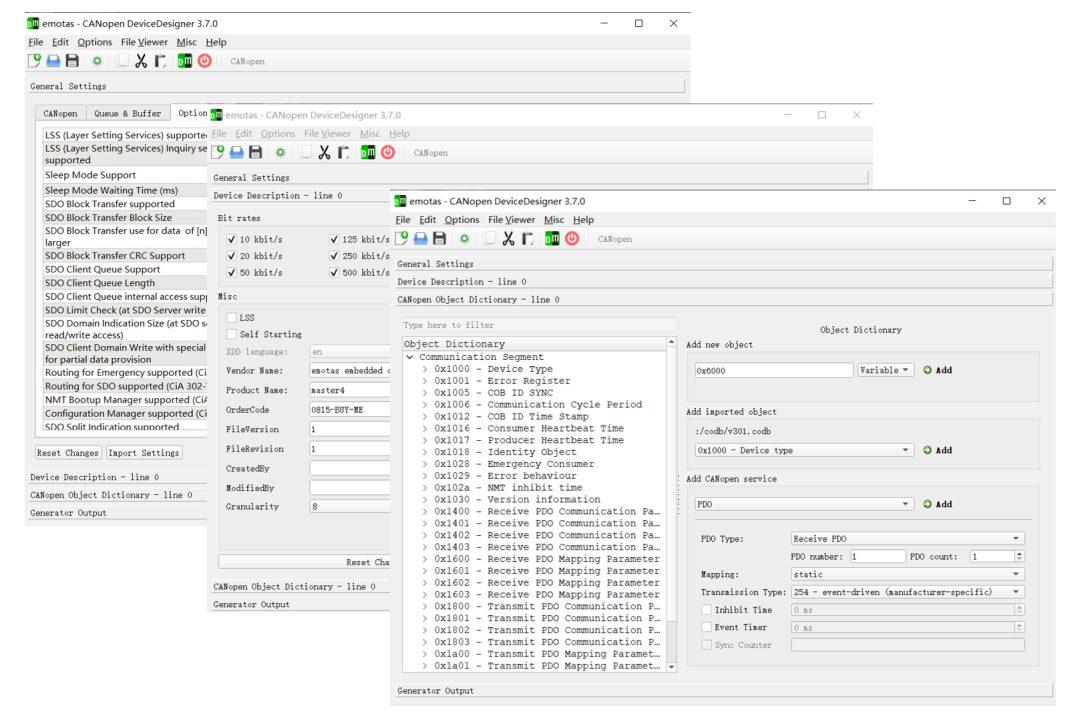Switch to the Queue & Buffer tab
Viewport: 1080px width, 720px height.
(x=127, y=114)
